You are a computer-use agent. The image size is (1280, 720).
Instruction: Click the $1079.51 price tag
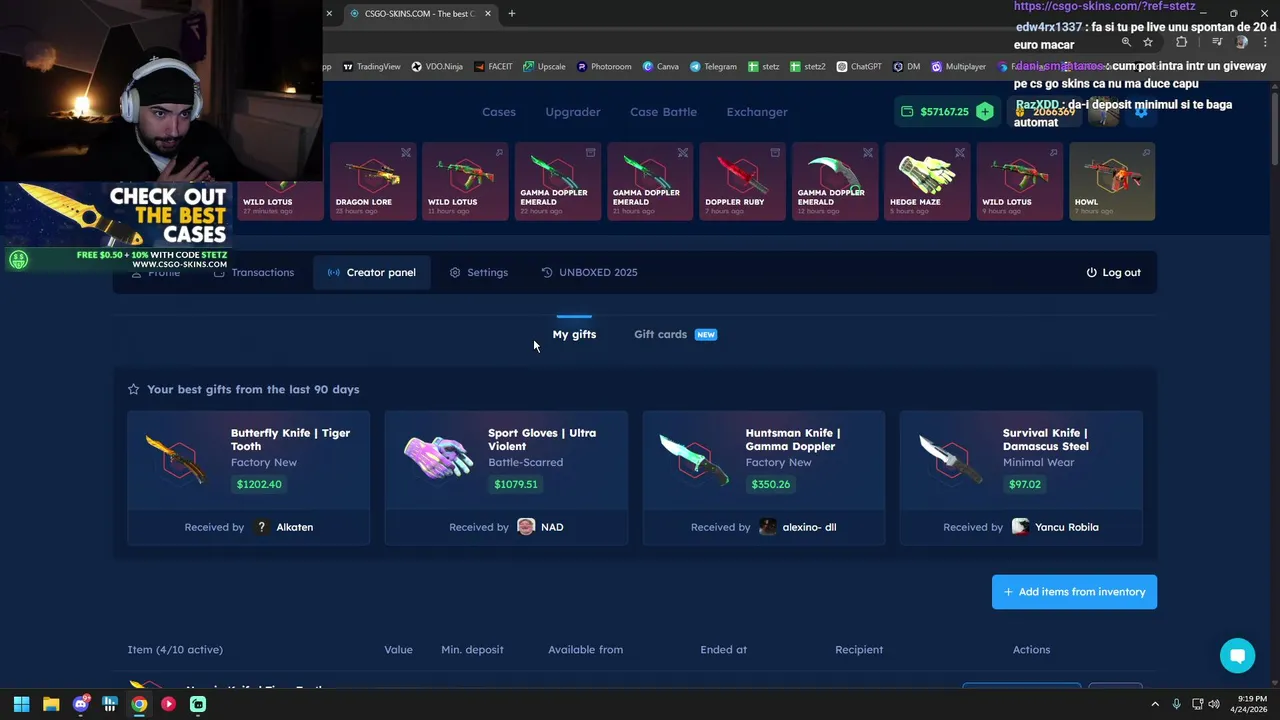(516, 484)
